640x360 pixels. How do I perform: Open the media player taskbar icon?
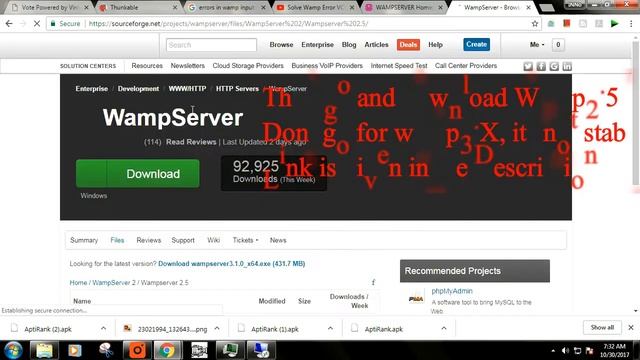75,350
